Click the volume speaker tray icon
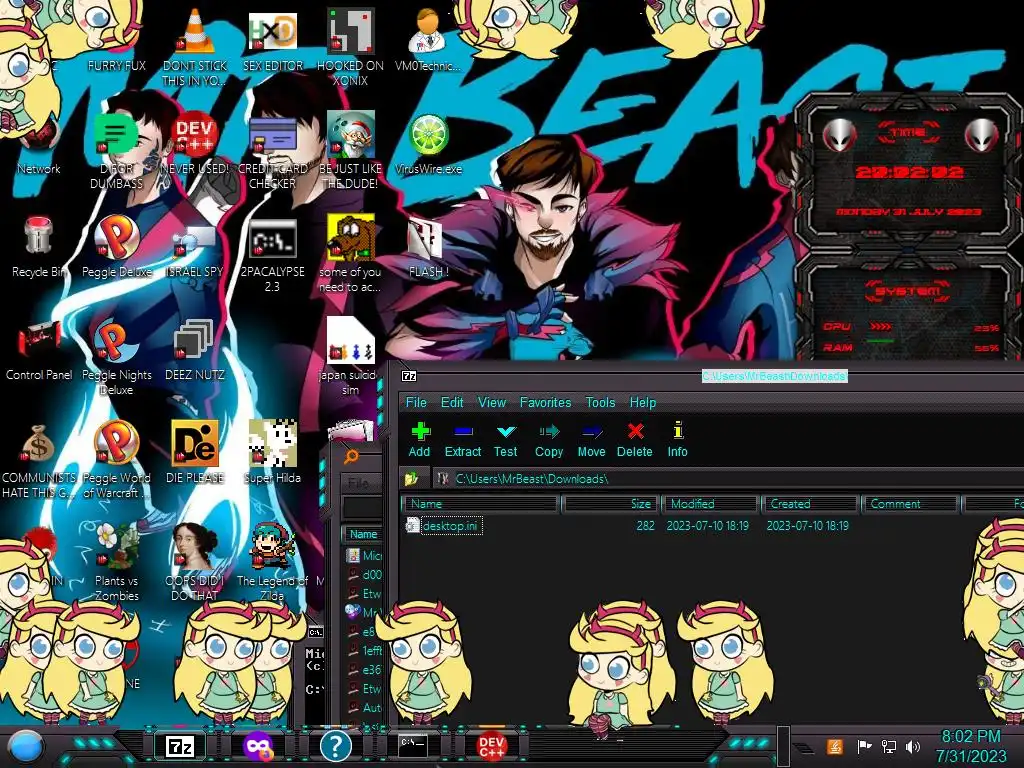 (x=914, y=746)
